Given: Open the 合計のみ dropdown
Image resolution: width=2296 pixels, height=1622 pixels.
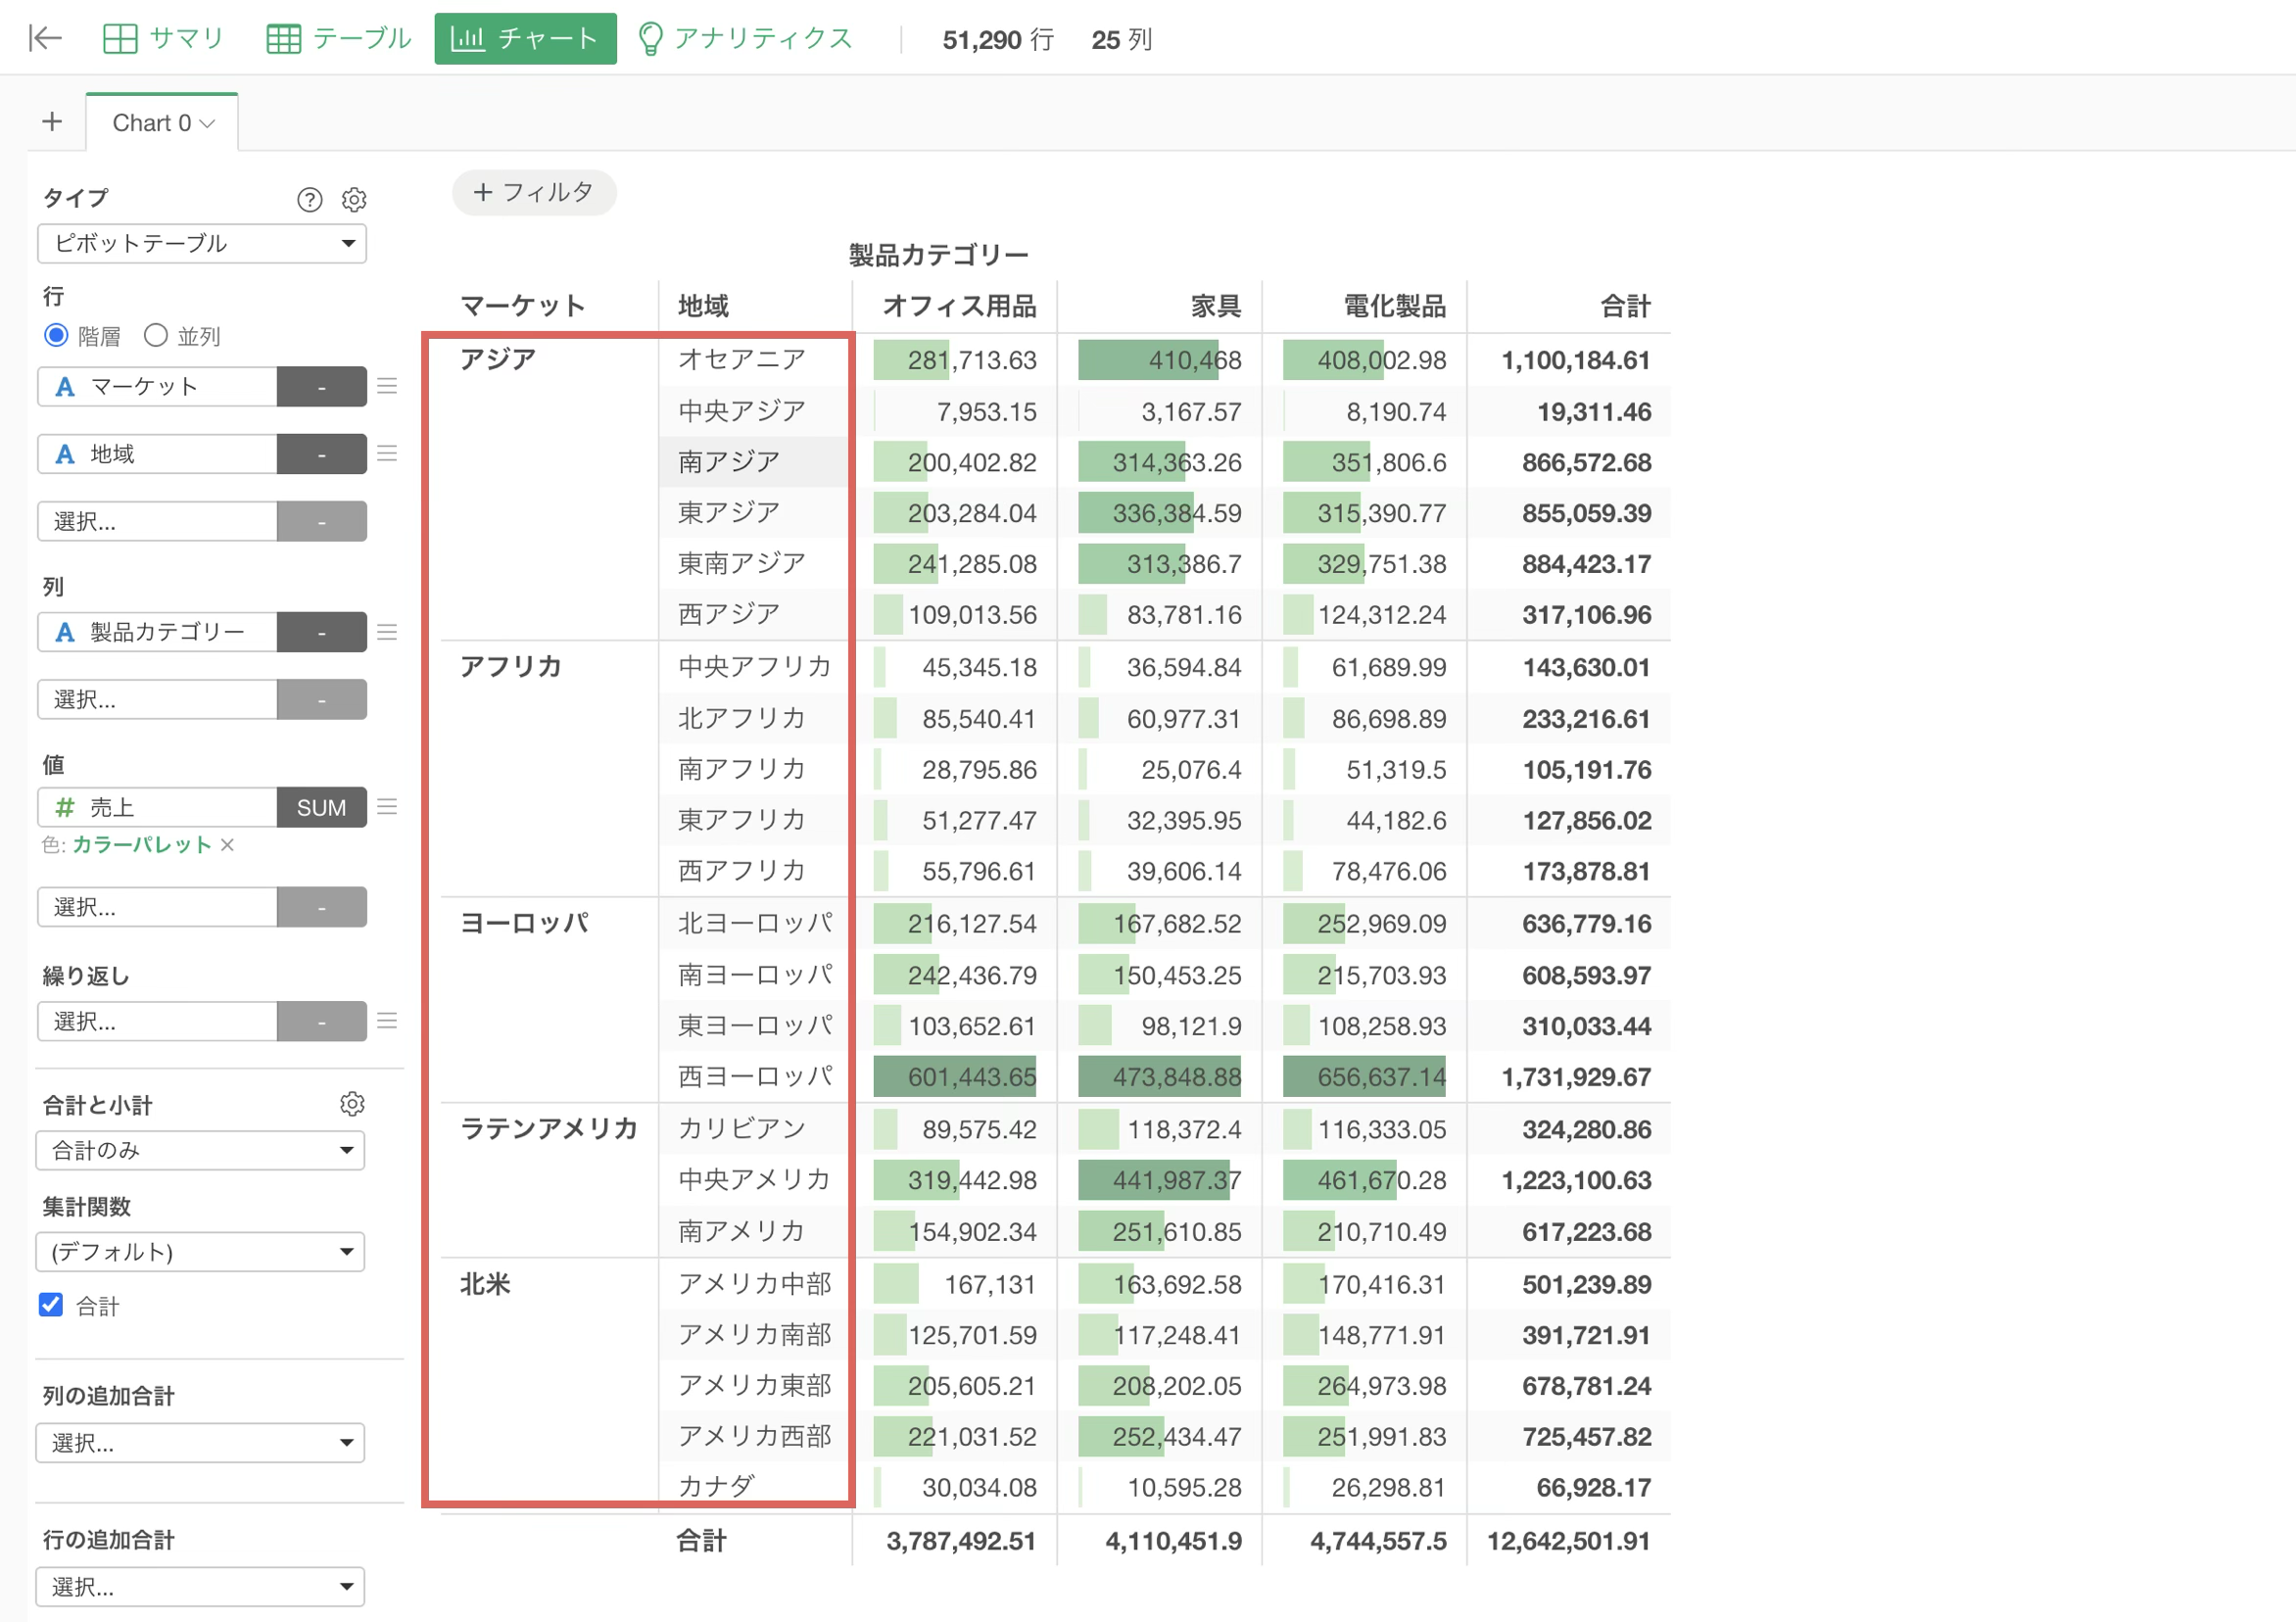Looking at the screenshot, I should pyautogui.click(x=200, y=1149).
